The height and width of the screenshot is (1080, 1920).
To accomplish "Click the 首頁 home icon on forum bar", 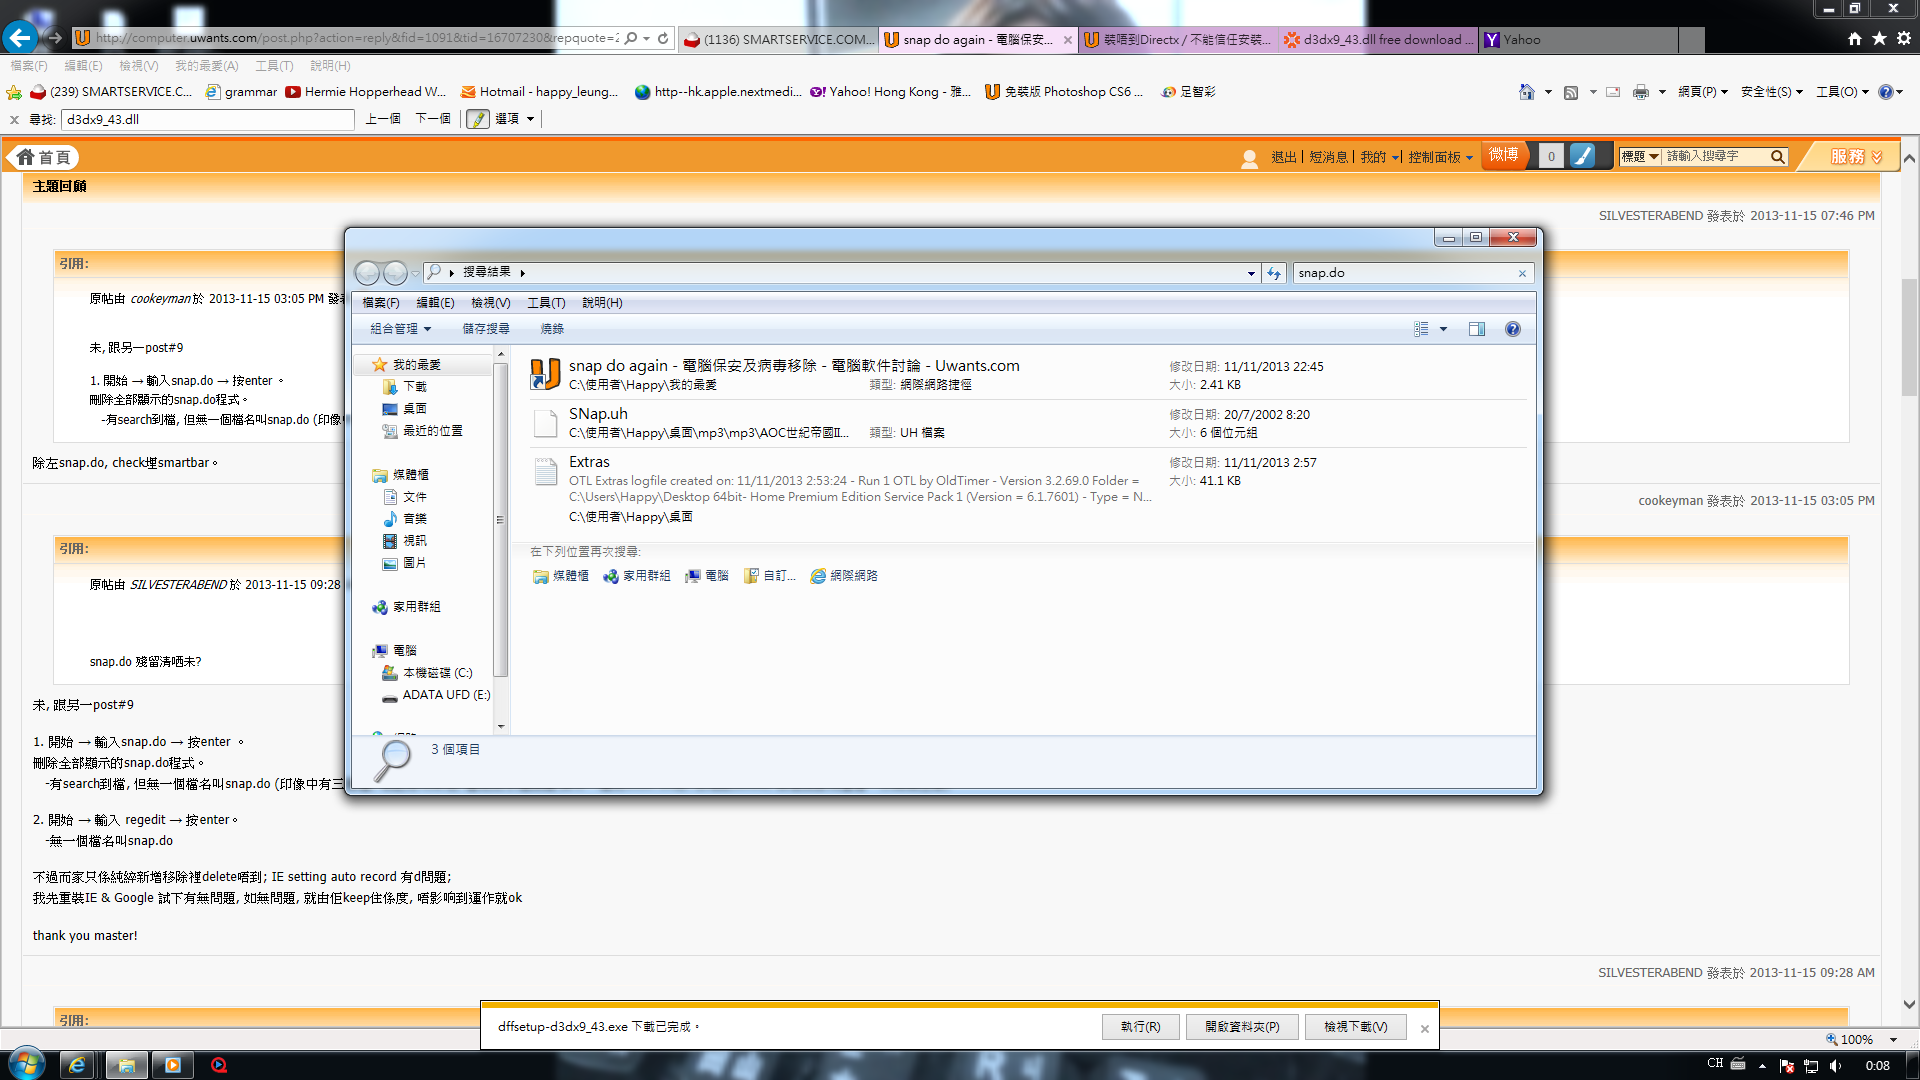I will click(45, 157).
